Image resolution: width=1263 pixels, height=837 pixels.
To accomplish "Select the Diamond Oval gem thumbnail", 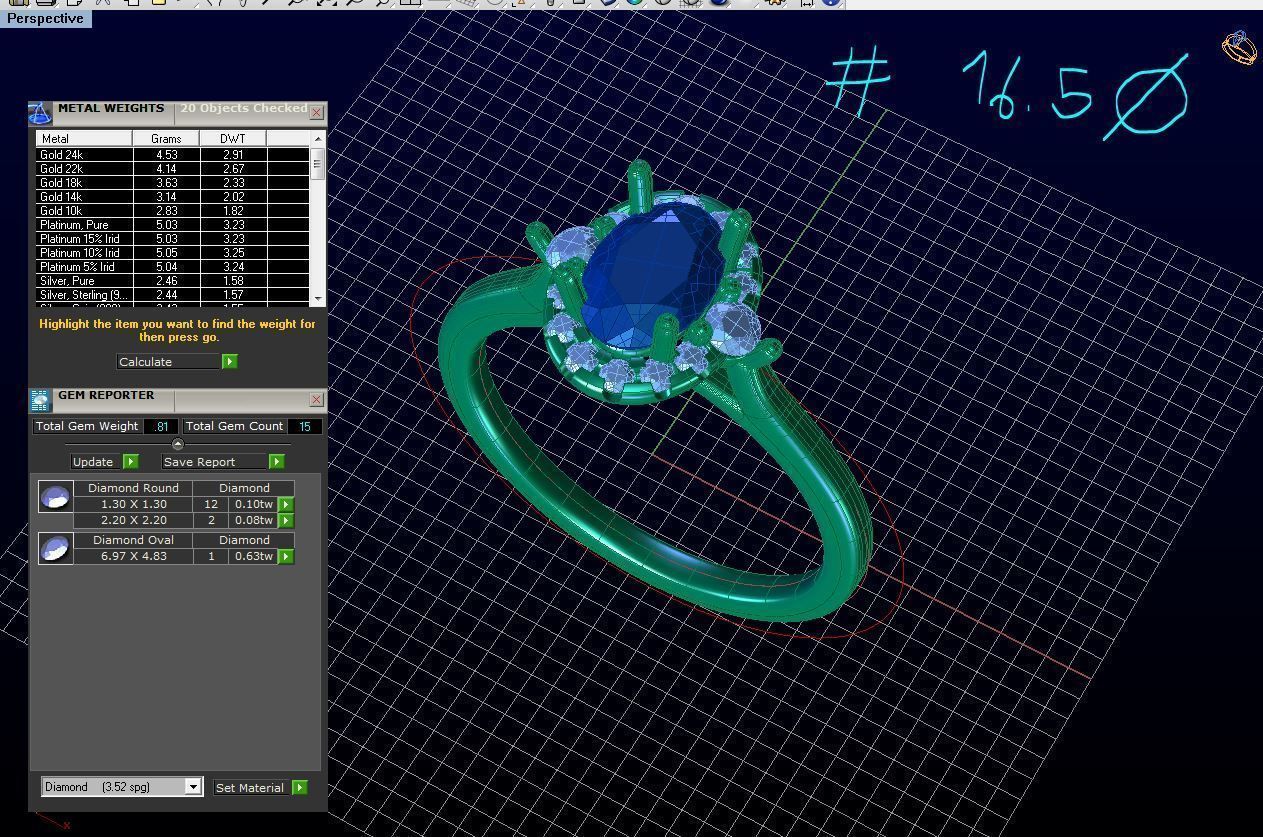I will pyautogui.click(x=55, y=548).
